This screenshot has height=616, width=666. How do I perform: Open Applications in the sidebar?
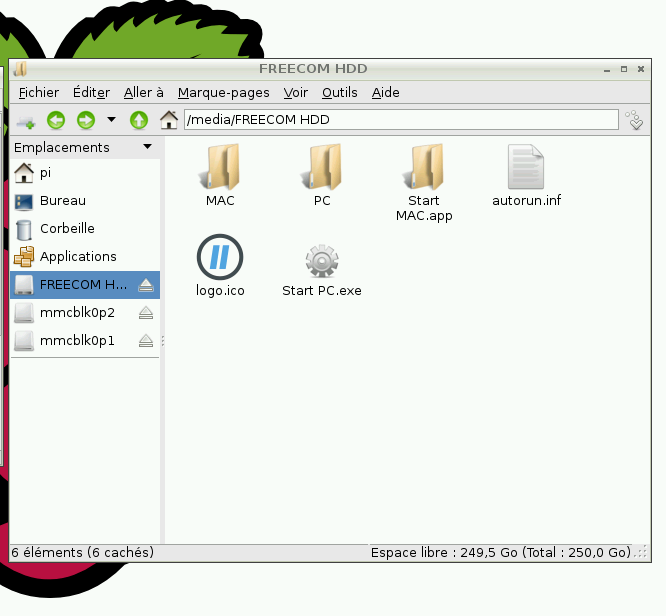(85, 257)
